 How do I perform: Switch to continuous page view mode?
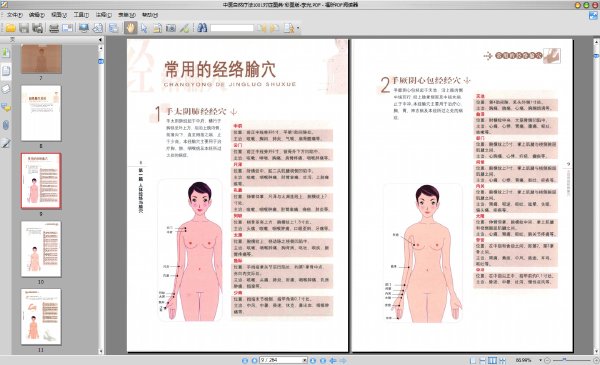483,360
